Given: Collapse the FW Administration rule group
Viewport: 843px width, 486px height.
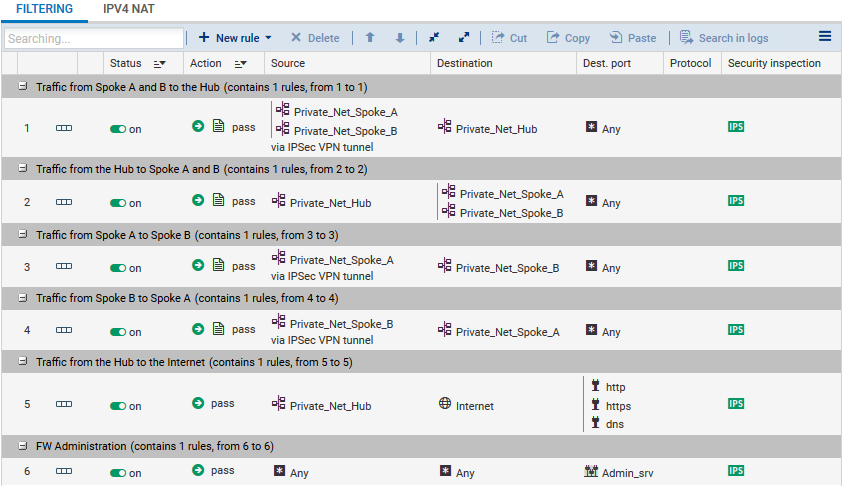Looking at the screenshot, I should 23,446.
